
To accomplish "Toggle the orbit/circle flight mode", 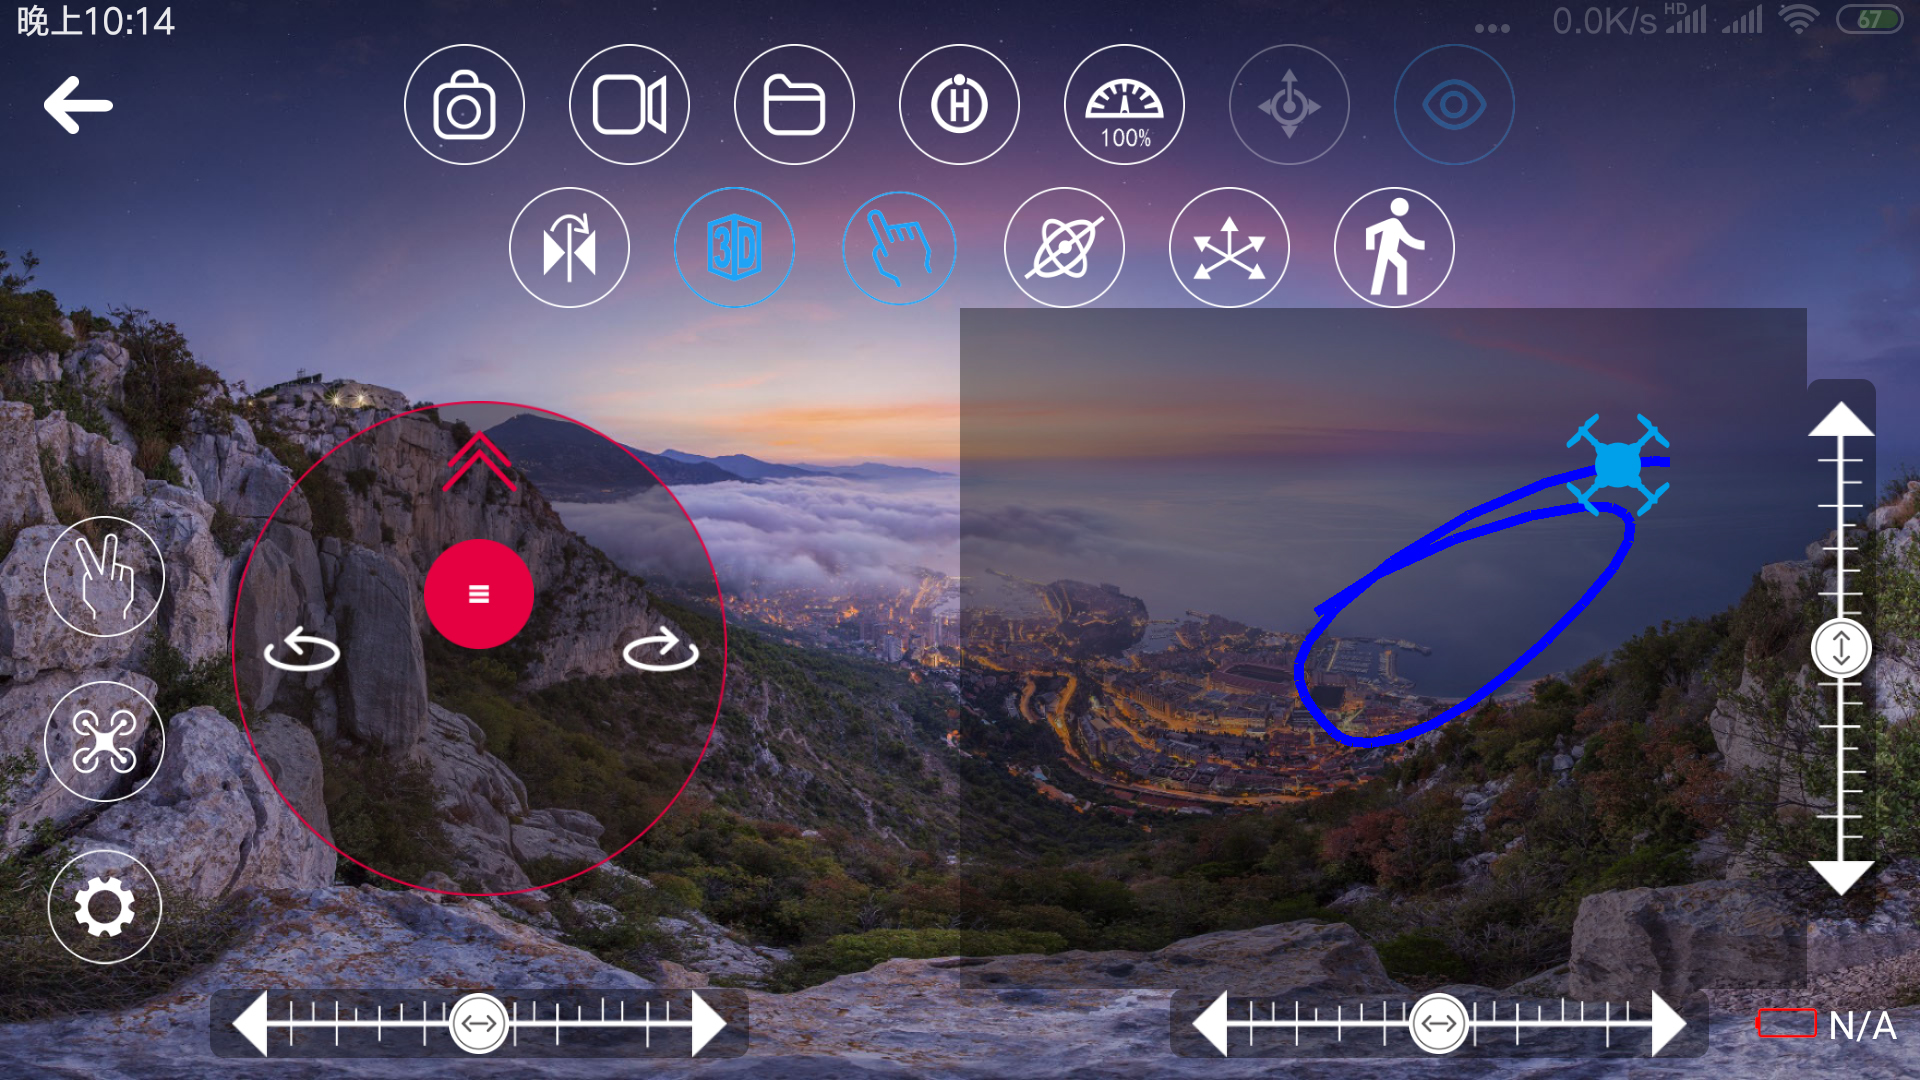I will pos(1065,245).
